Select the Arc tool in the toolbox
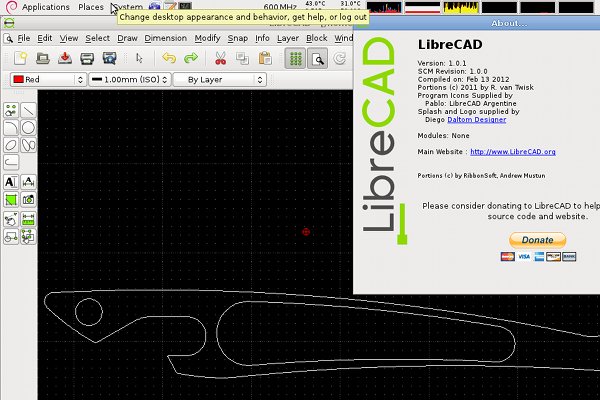The height and width of the screenshot is (400, 600). click(x=11, y=128)
